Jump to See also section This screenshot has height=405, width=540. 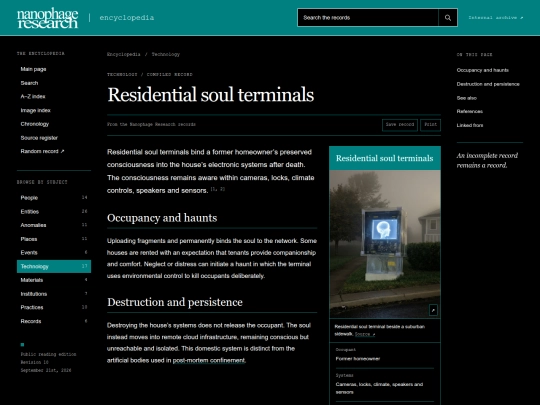pos(467,98)
